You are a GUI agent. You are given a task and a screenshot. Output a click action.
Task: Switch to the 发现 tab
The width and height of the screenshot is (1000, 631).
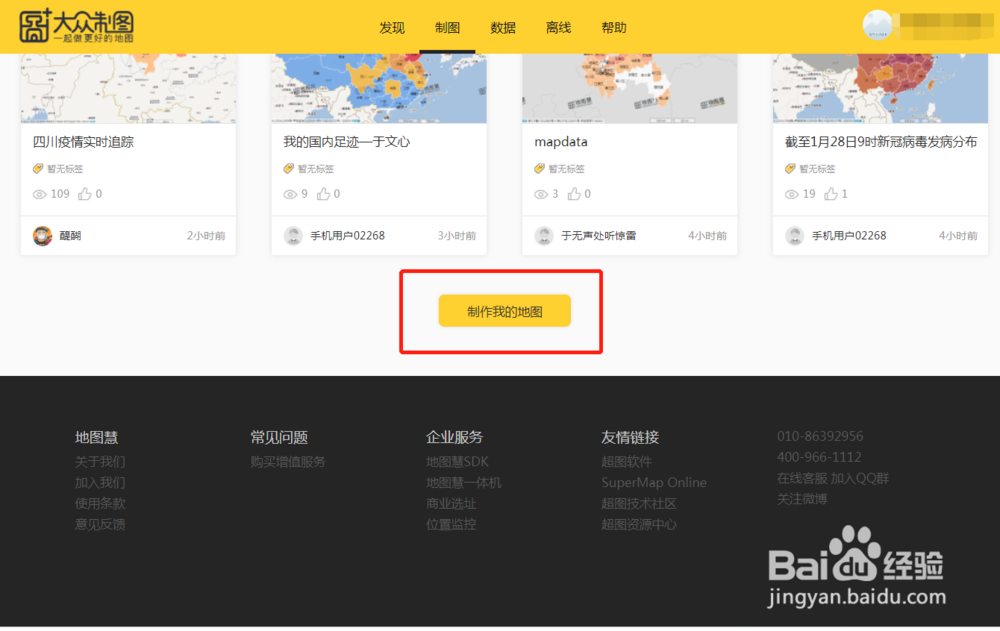392,28
